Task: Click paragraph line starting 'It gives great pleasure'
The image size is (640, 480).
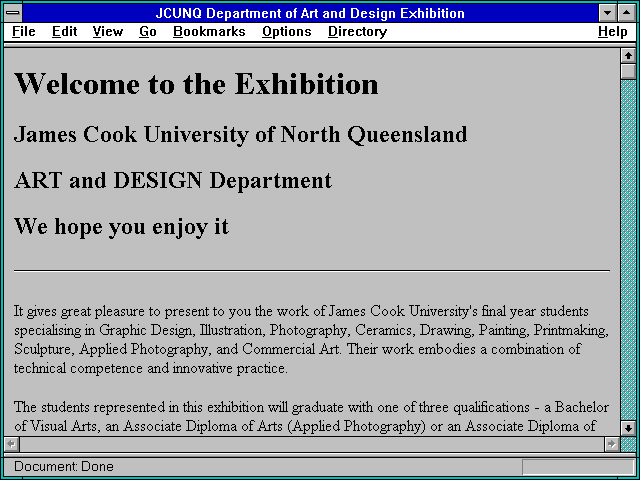Action: point(301,311)
